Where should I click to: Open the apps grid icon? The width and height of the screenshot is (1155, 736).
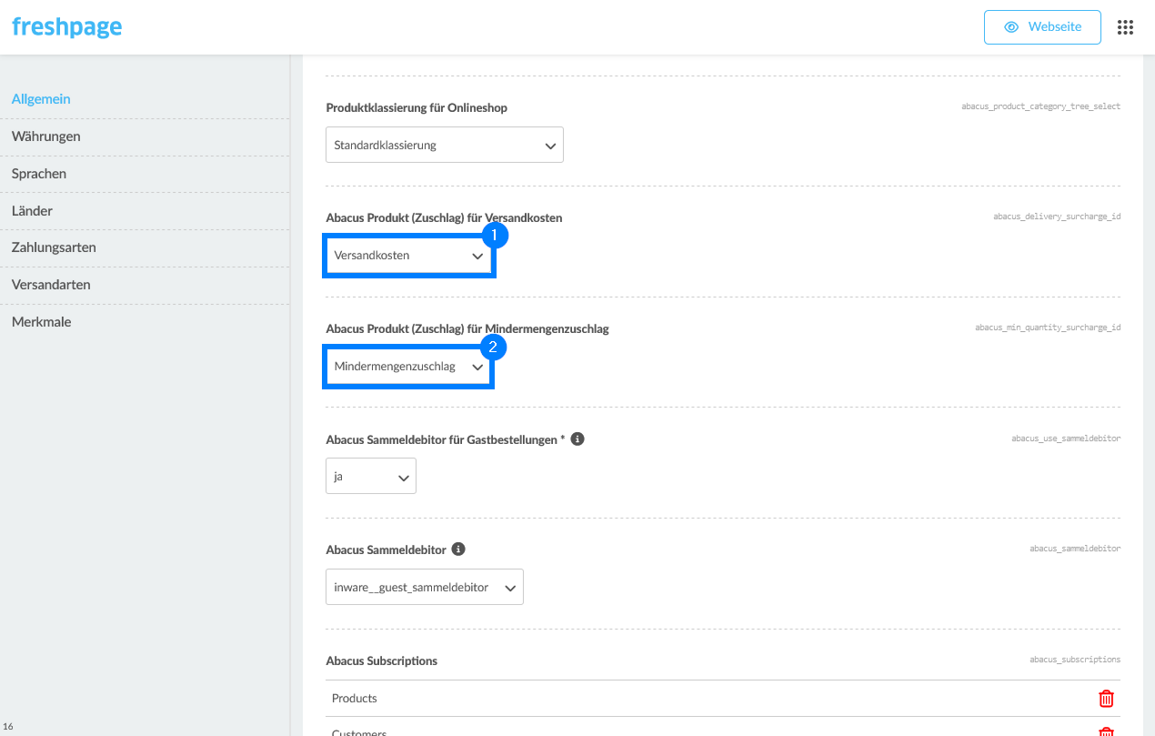1125,28
